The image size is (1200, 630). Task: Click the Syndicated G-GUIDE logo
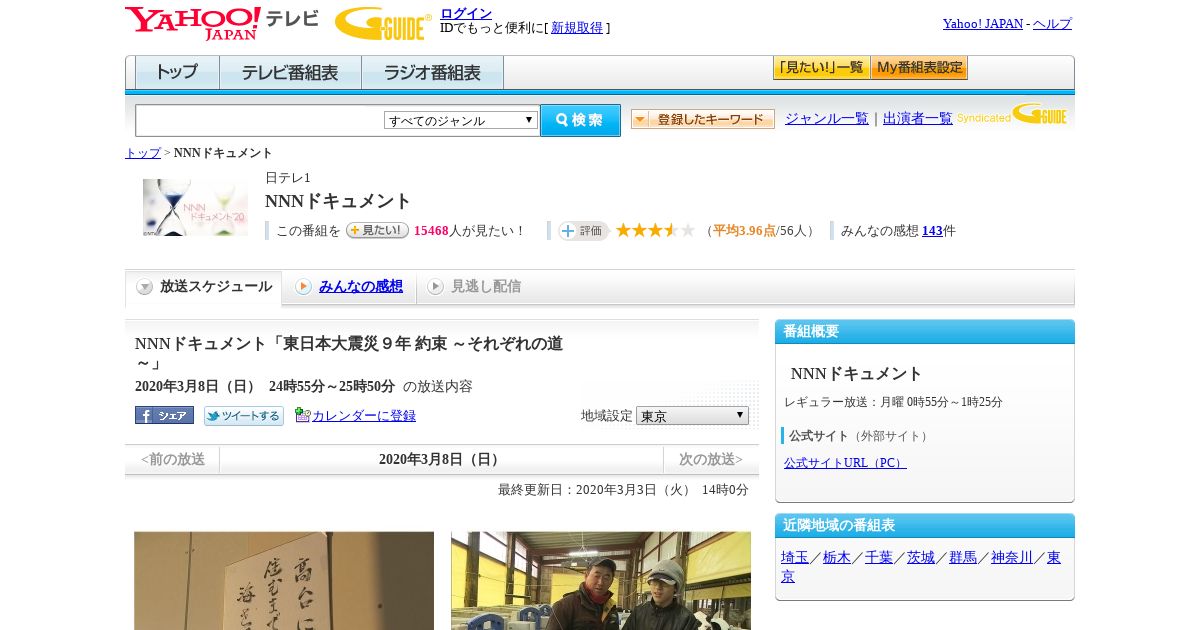(1012, 115)
